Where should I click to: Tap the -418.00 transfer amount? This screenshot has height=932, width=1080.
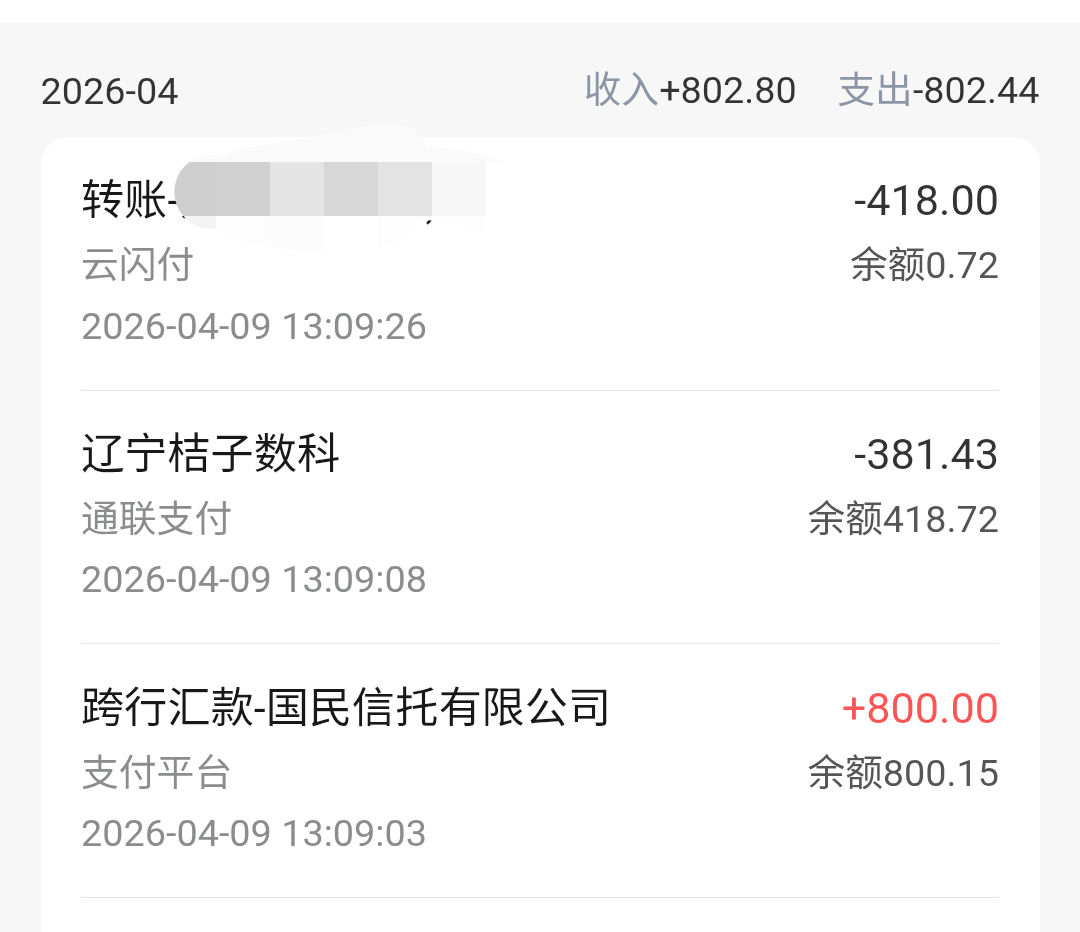pyautogui.click(x=926, y=201)
